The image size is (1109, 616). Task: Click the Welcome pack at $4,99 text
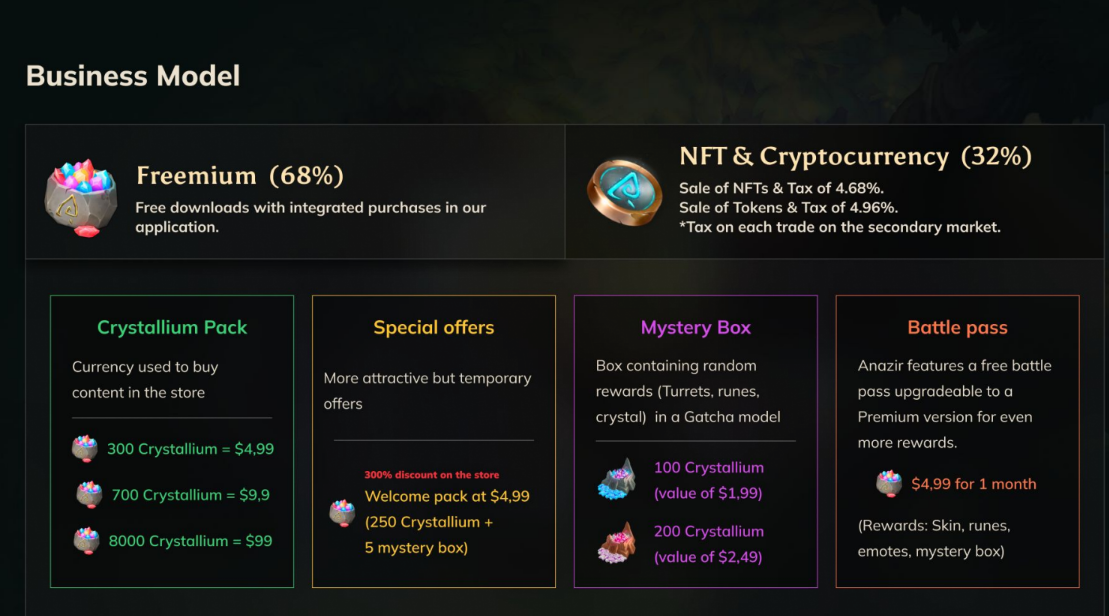pyautogui.click(x=447, y=496)
